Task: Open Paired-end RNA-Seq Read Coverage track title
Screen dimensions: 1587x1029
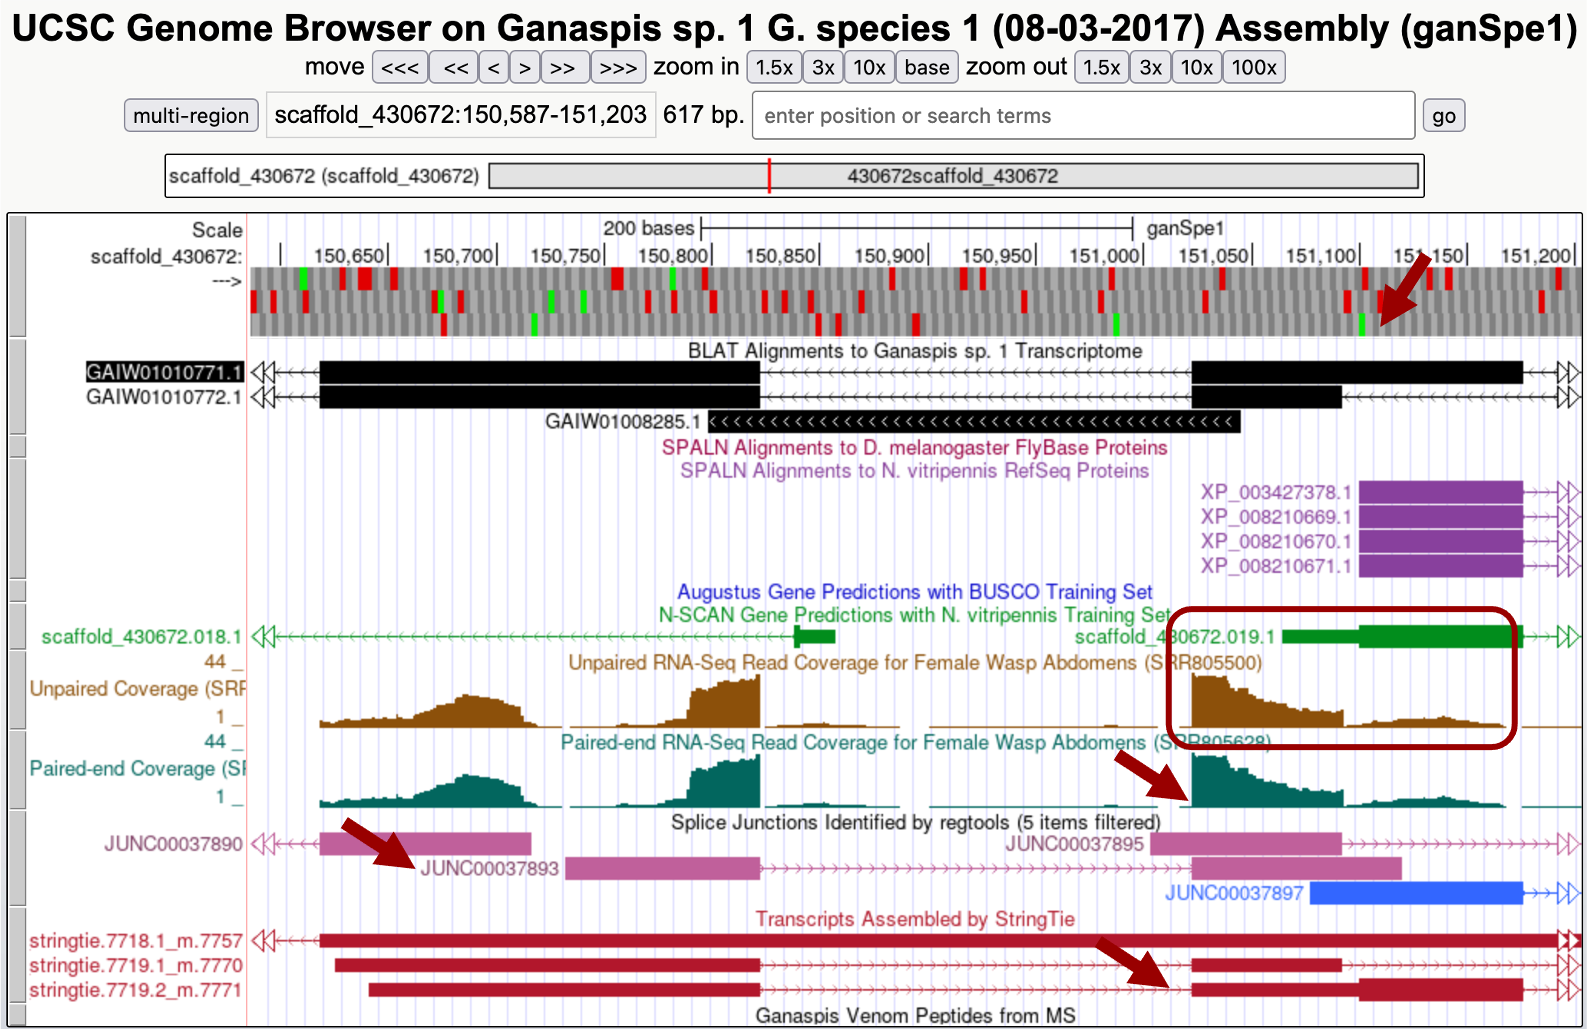Action: [x=915, y=743]
